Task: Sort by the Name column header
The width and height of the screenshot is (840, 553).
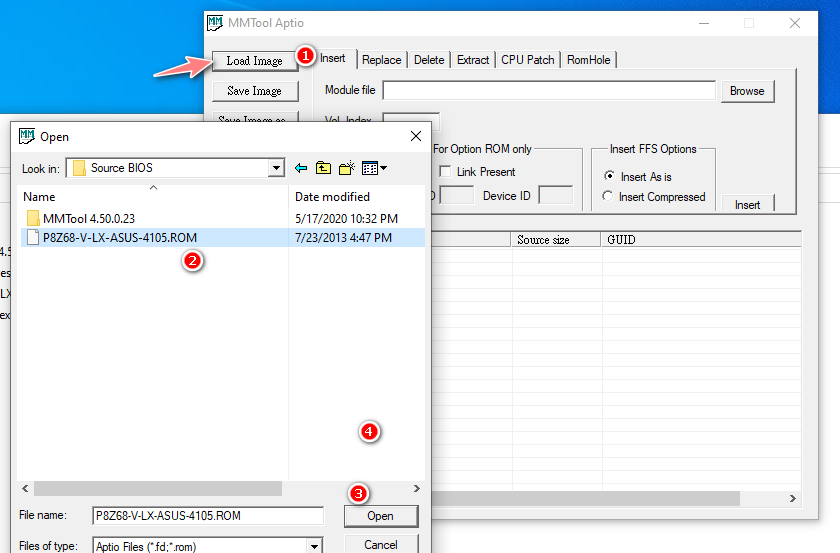Action: pos(153,197)
